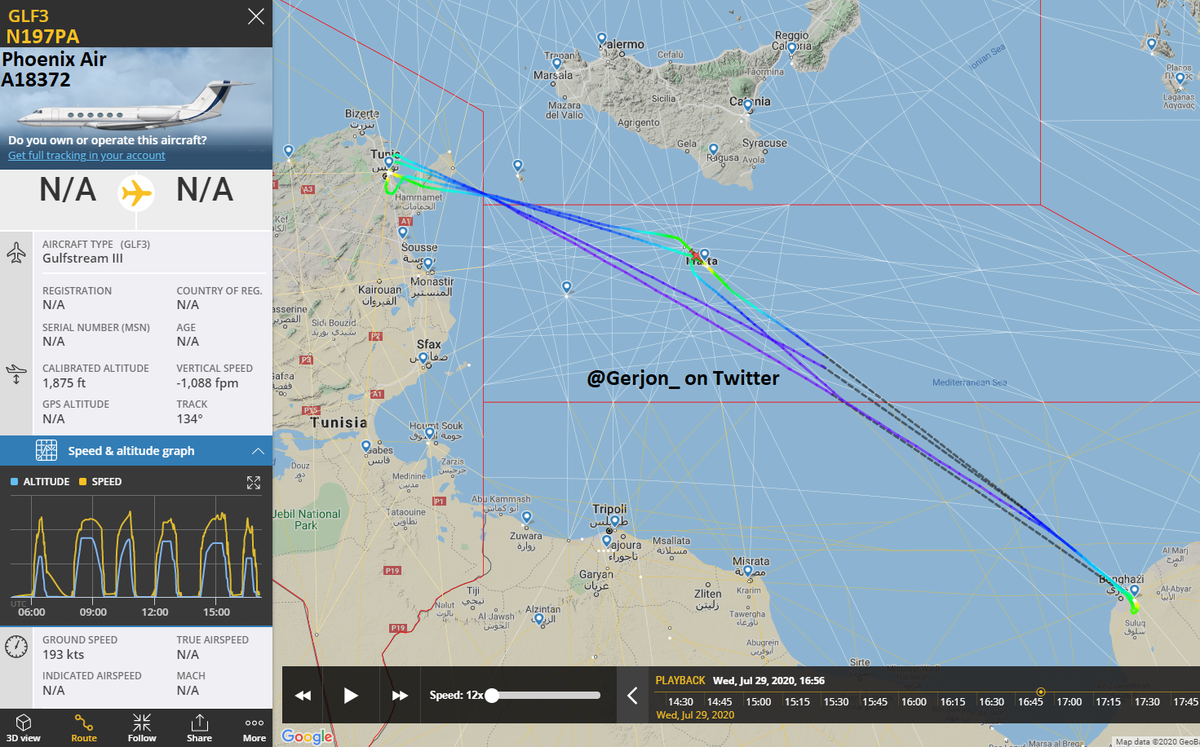The width and height of the screenshot is (1200, 747).
Task: Click the Google logo on map
Action: (307, 737)
